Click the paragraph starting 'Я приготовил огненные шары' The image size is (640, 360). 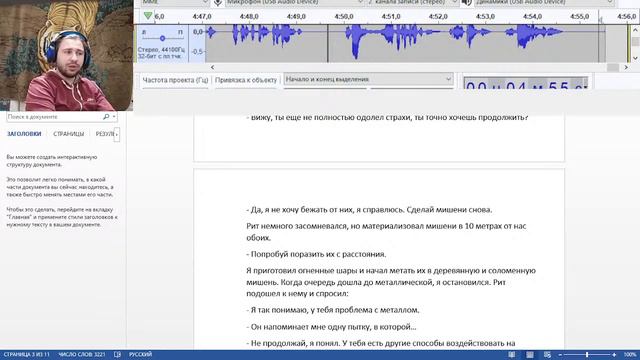(x=391, y=282)
